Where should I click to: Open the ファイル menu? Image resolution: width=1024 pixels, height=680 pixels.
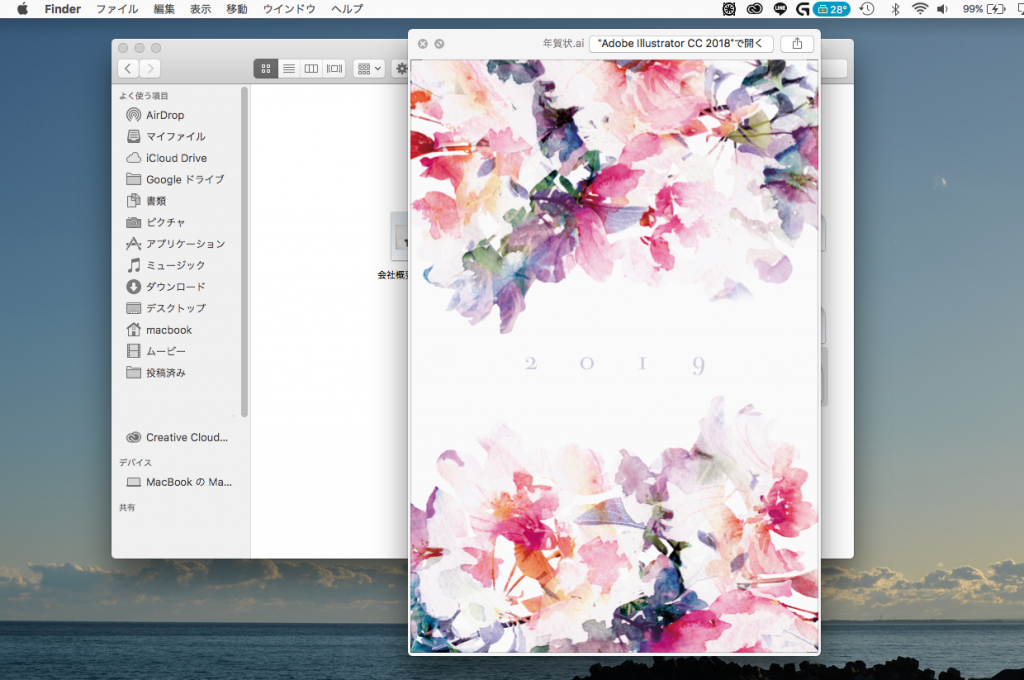pyautogui.click(x=117, y=9)
